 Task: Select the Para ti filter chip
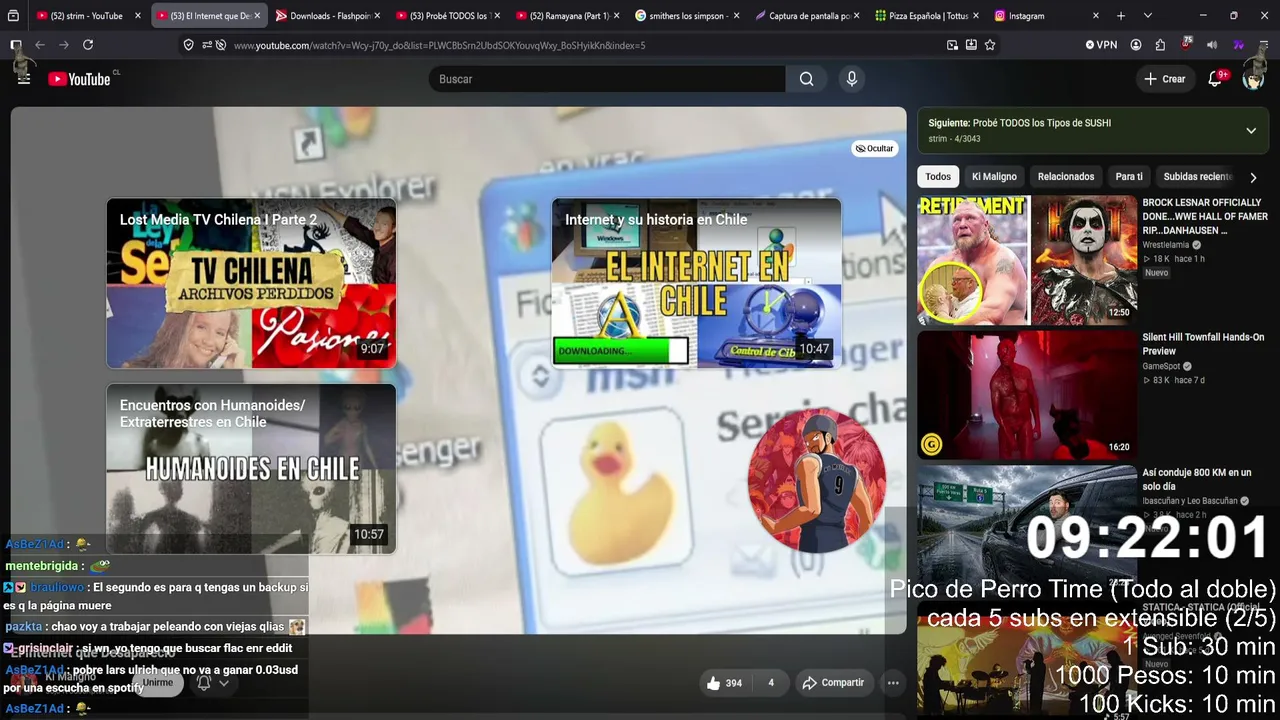1129,177
